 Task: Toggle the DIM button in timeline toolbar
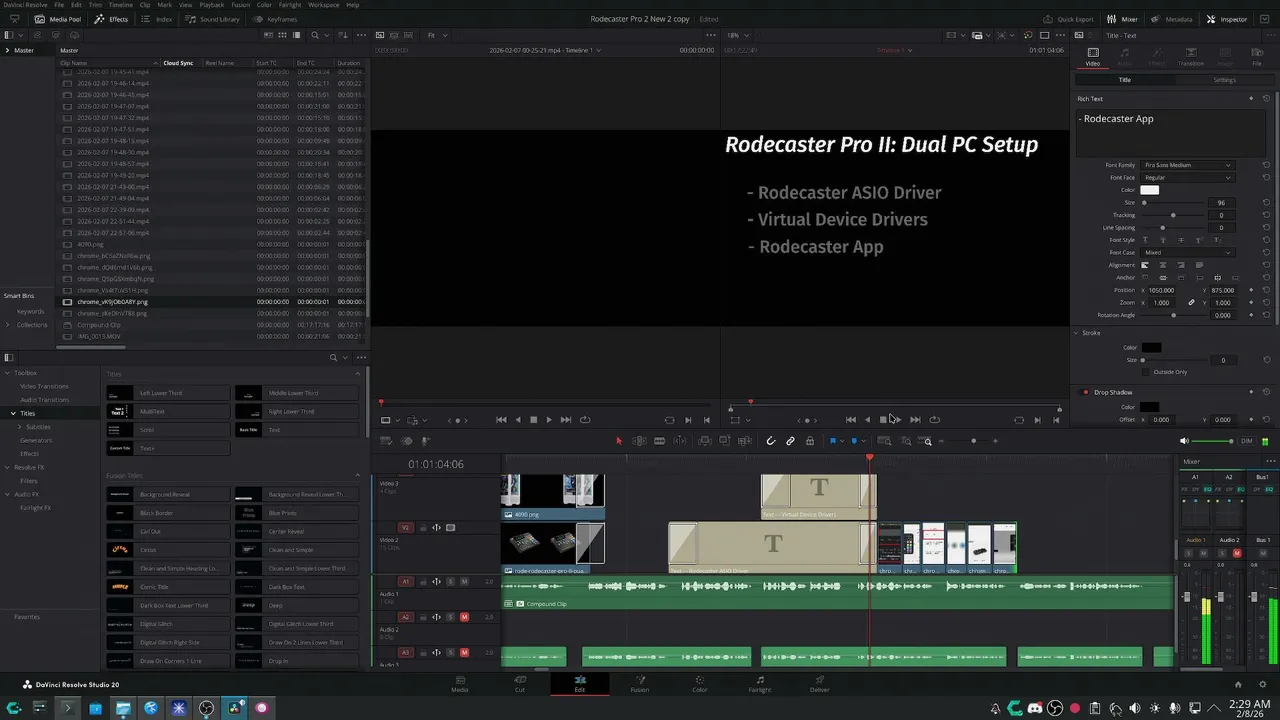[x=1246, y=441]
